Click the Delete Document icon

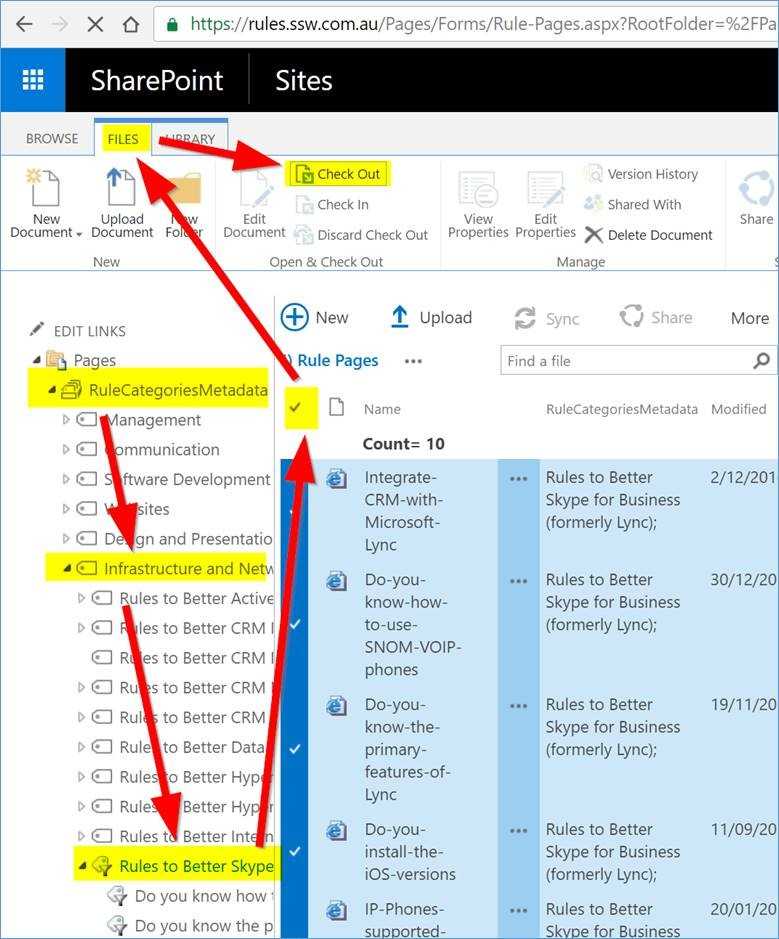[x=594, y=235]
